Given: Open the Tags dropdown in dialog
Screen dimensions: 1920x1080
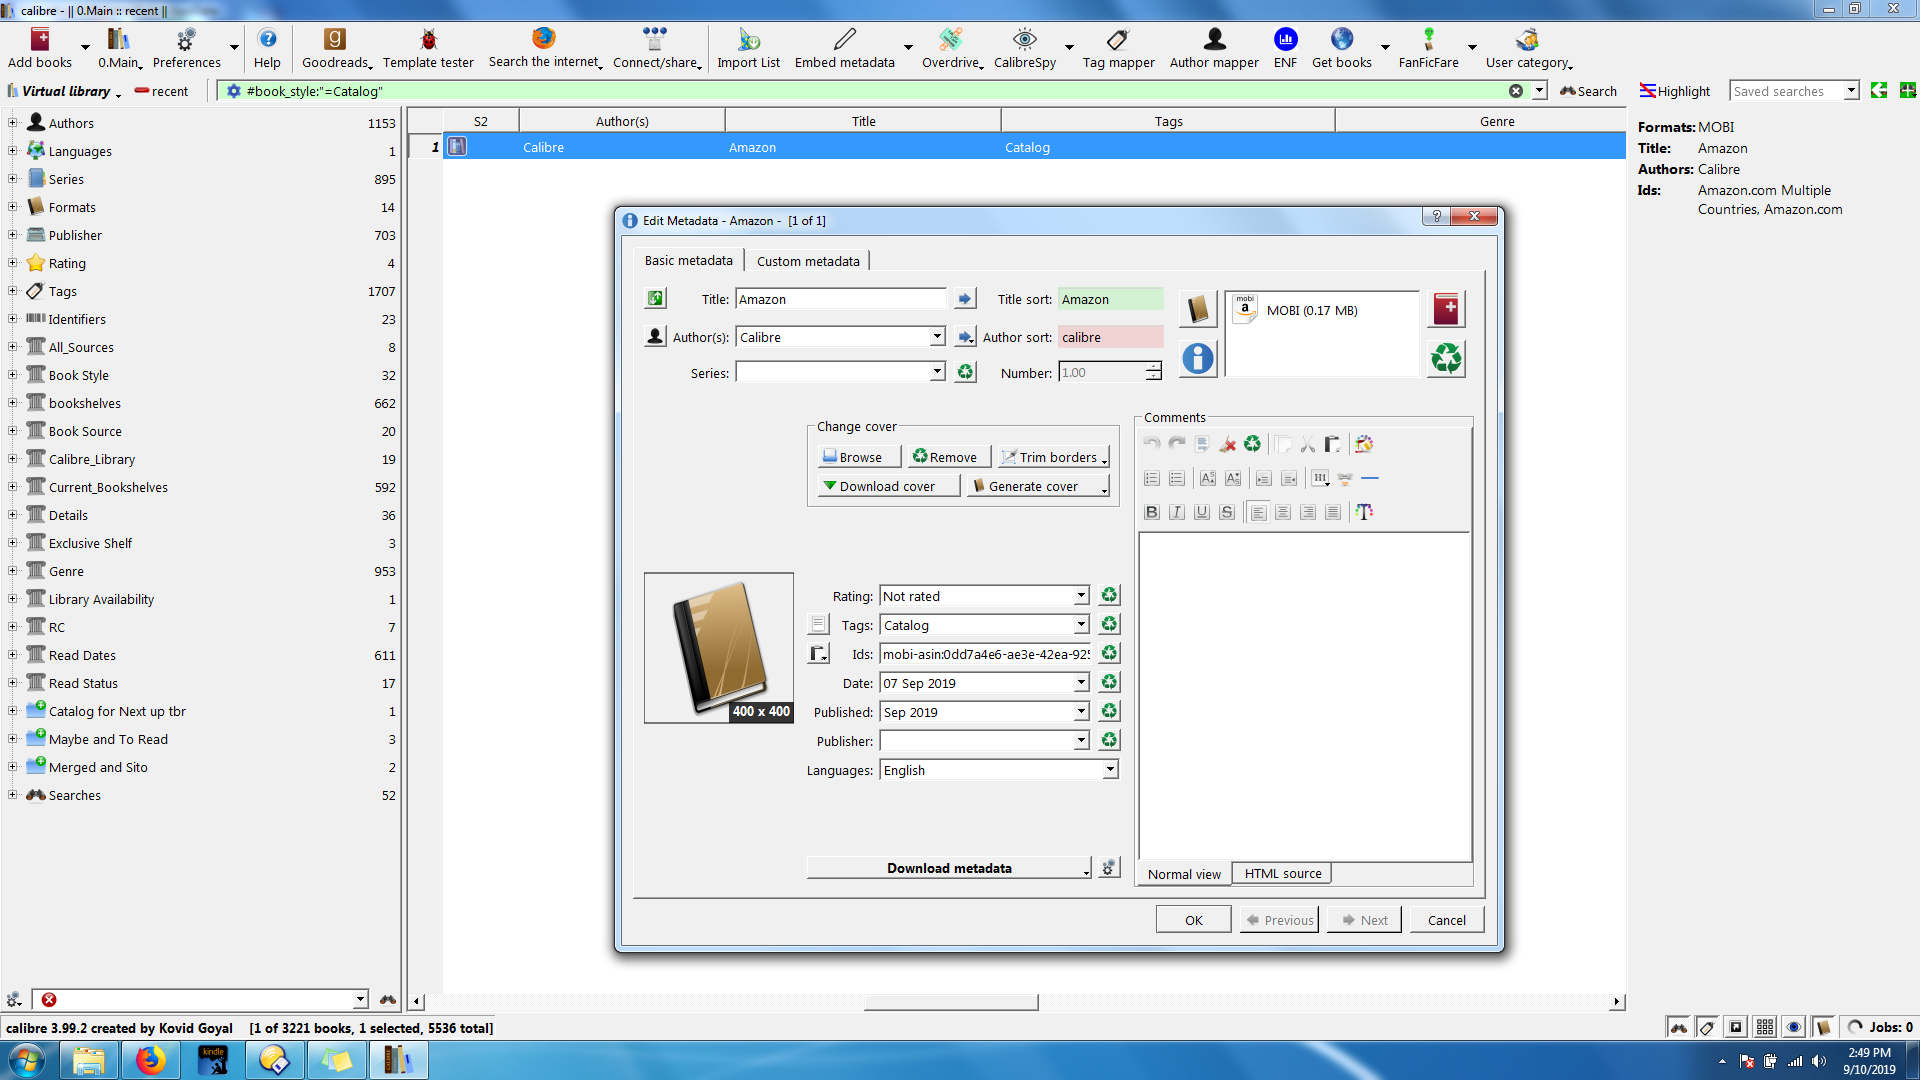Looking at the screenshot, I should [1081, 625].
